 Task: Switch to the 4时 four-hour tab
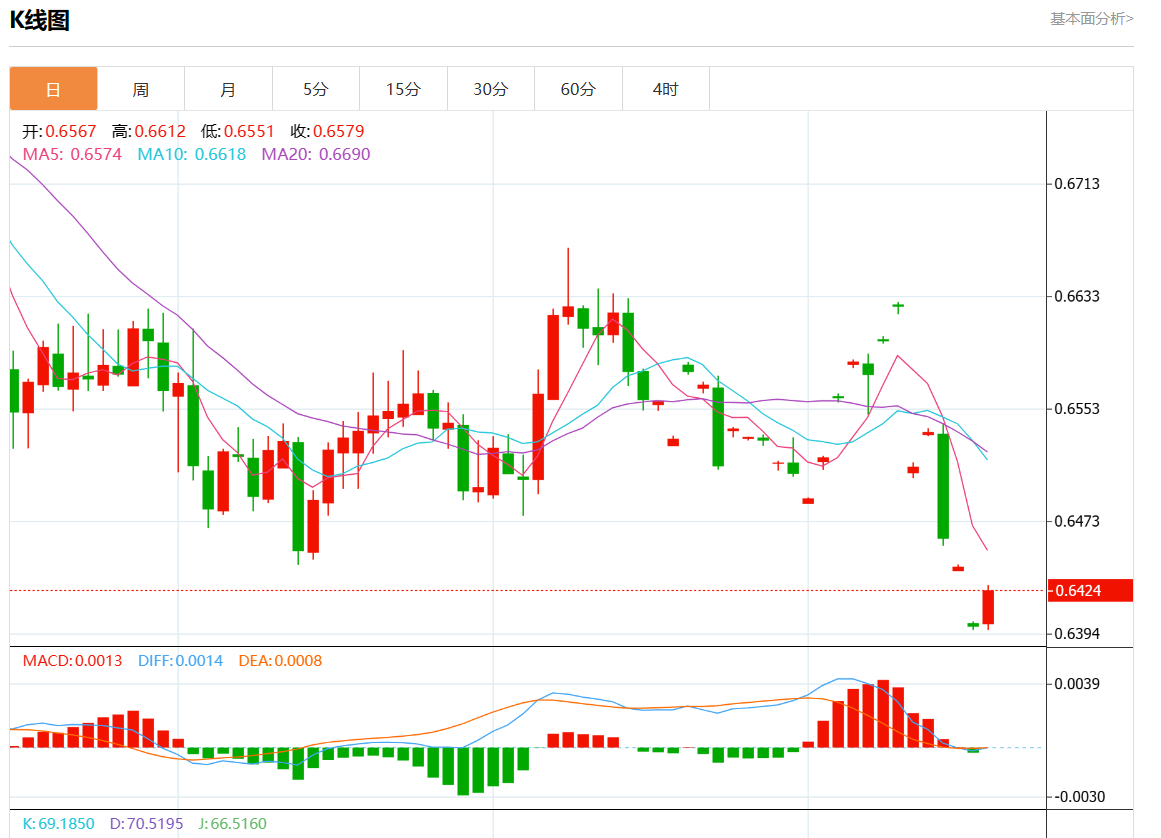click(x=666, y=89)
